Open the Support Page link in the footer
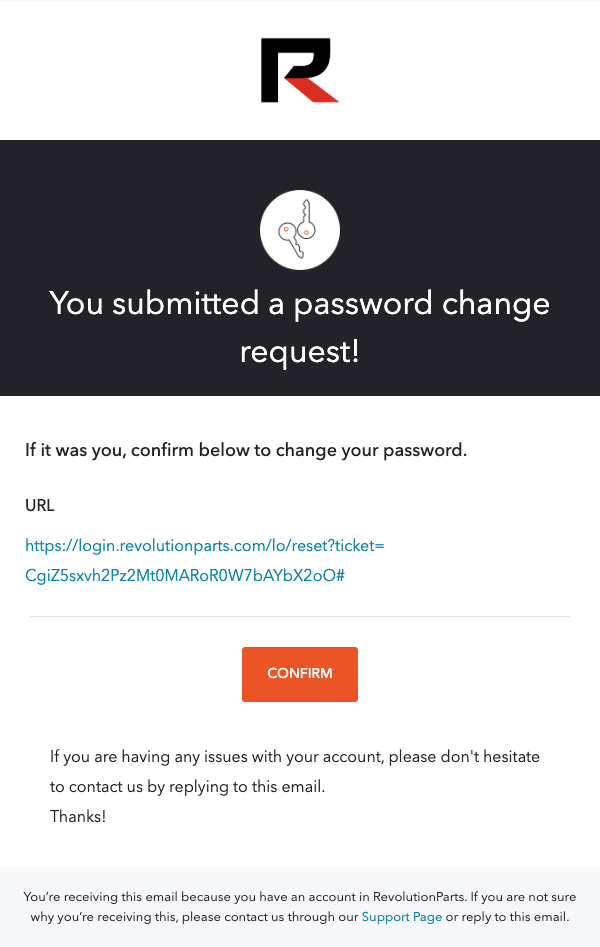600x947 pixels. pos(402,916)
